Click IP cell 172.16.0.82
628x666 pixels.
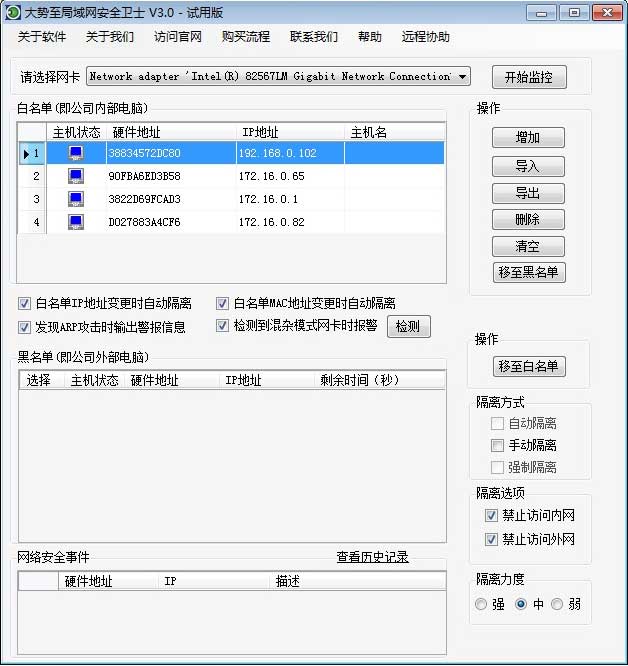290,222
